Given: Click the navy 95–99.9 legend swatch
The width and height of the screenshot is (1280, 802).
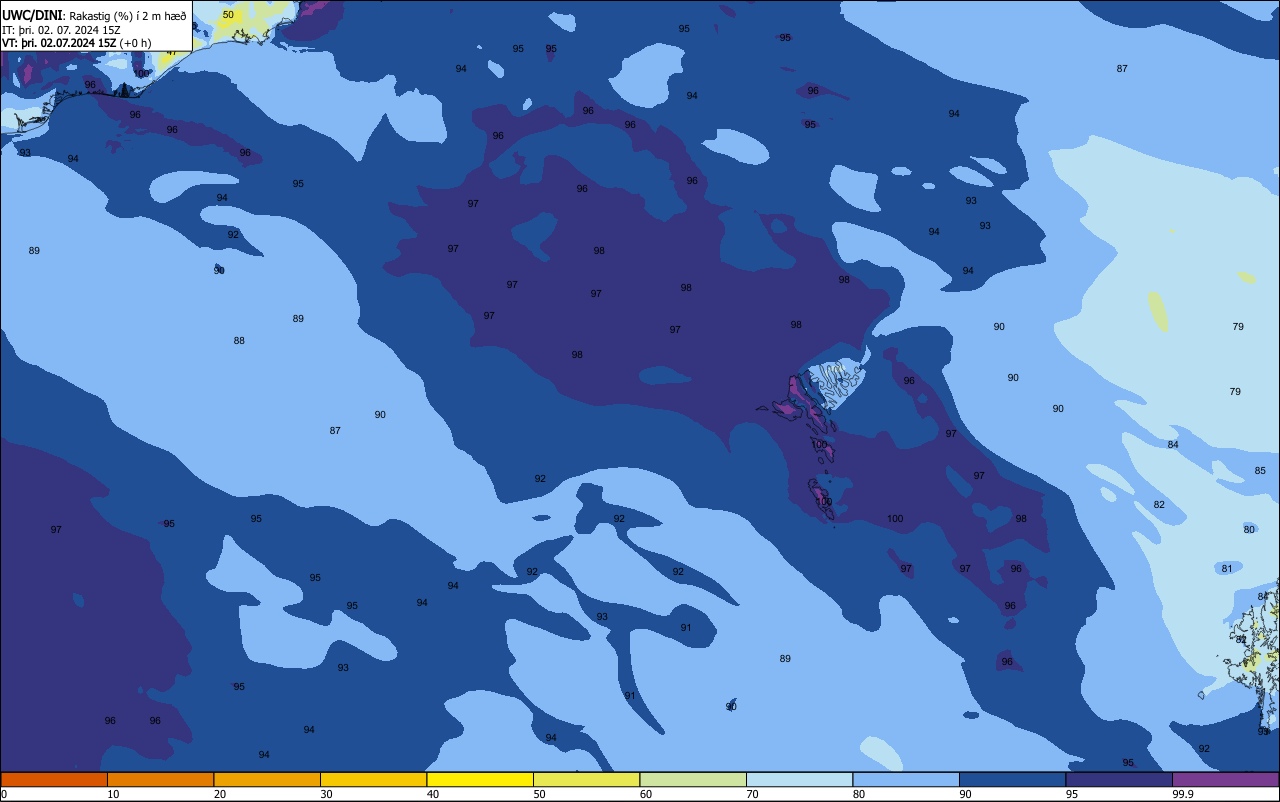Looking at the screenshot, I should click(x=1119, y=779).
